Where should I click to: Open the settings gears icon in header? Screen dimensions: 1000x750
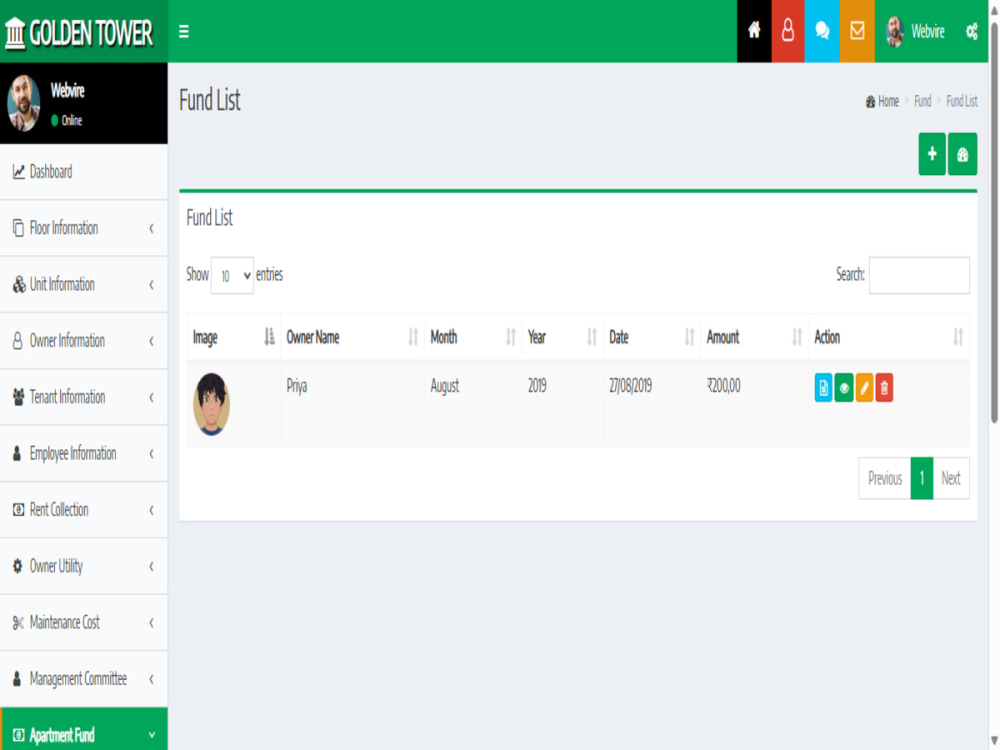click(x=971, y=31)
